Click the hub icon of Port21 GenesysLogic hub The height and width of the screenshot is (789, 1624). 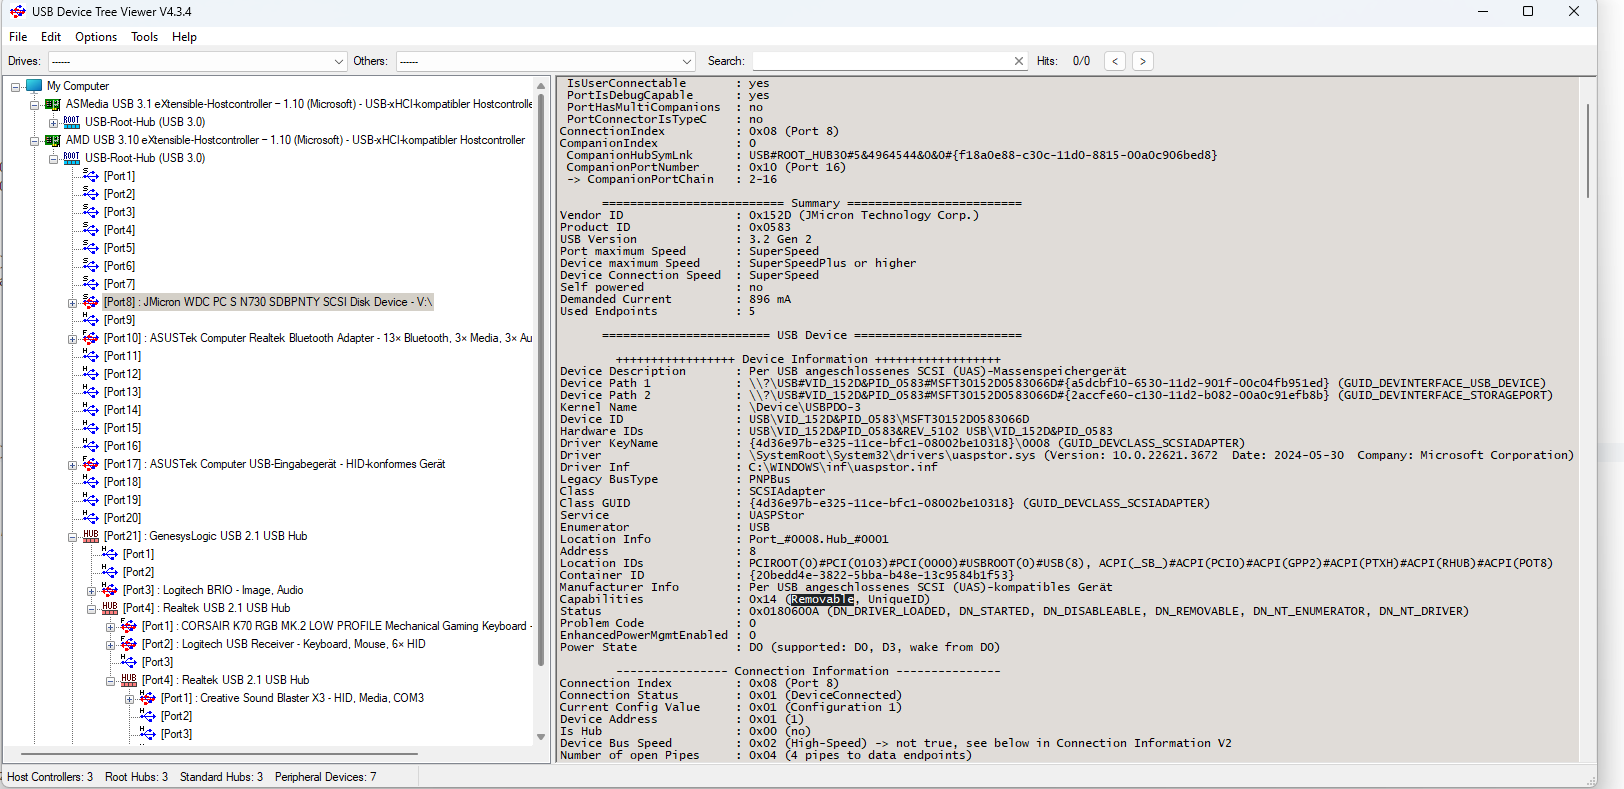tap(91, 536)
